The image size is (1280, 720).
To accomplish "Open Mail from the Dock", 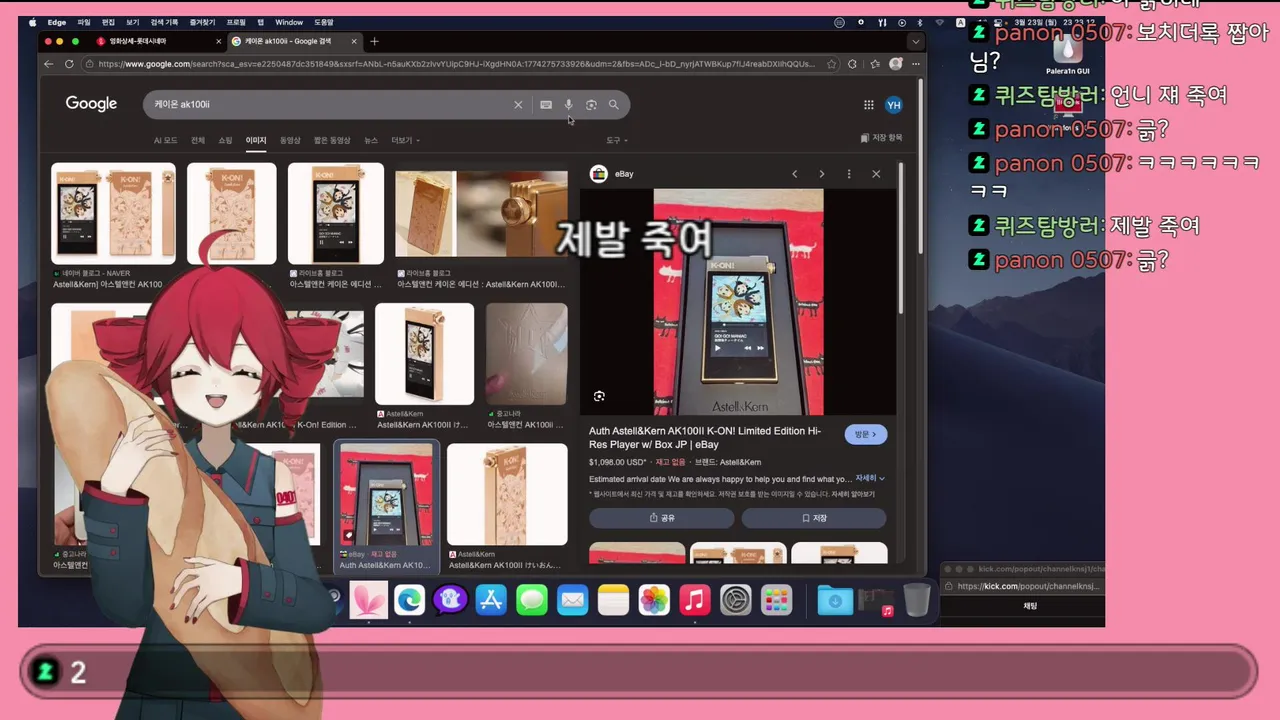I will coord(572,600).
